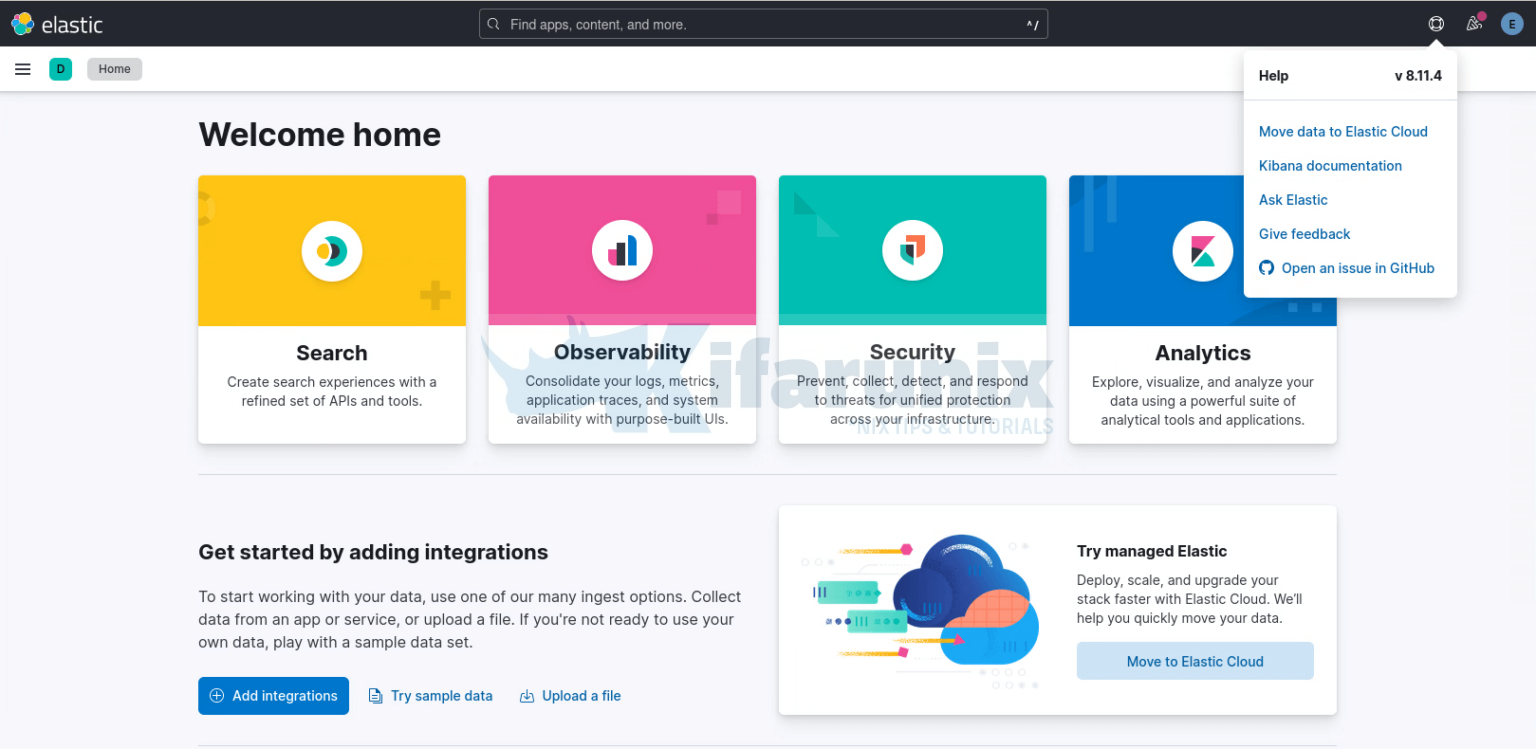Click the Security solution icon
Screen dimensions: 1536x749
coord(912,250)
